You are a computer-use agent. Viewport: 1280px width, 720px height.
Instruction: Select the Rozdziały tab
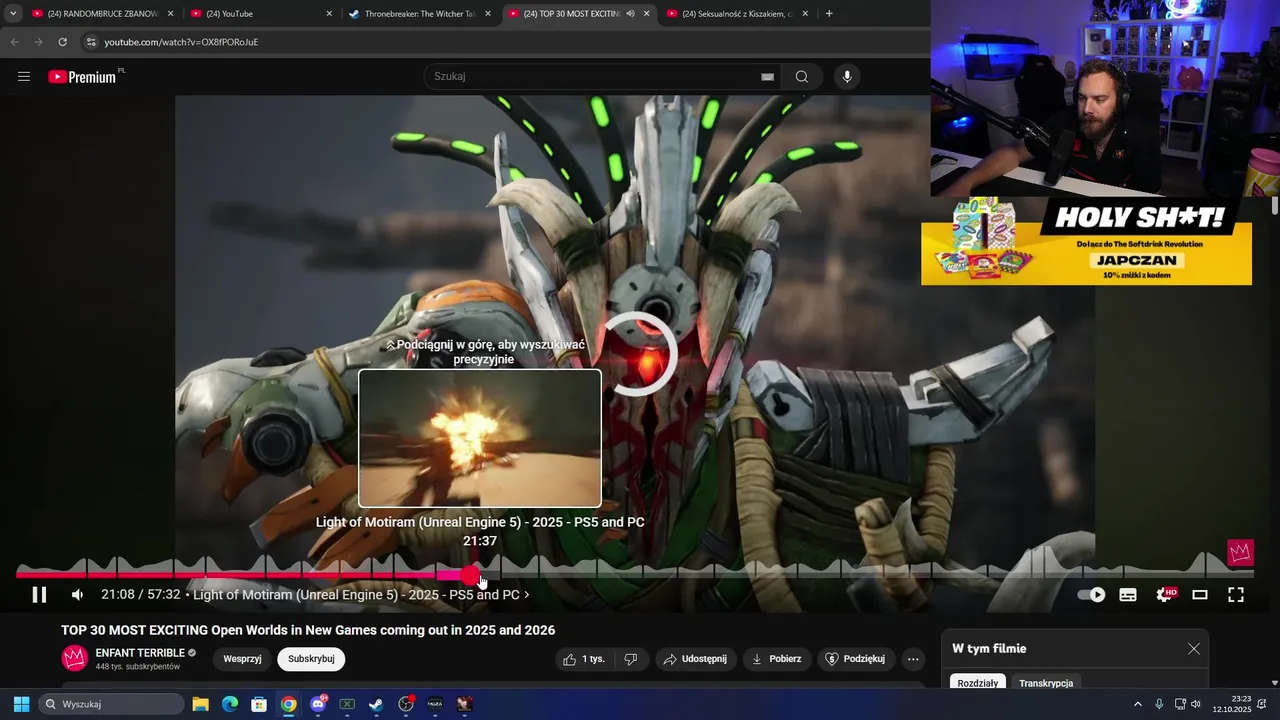click(x=977, y=683)
